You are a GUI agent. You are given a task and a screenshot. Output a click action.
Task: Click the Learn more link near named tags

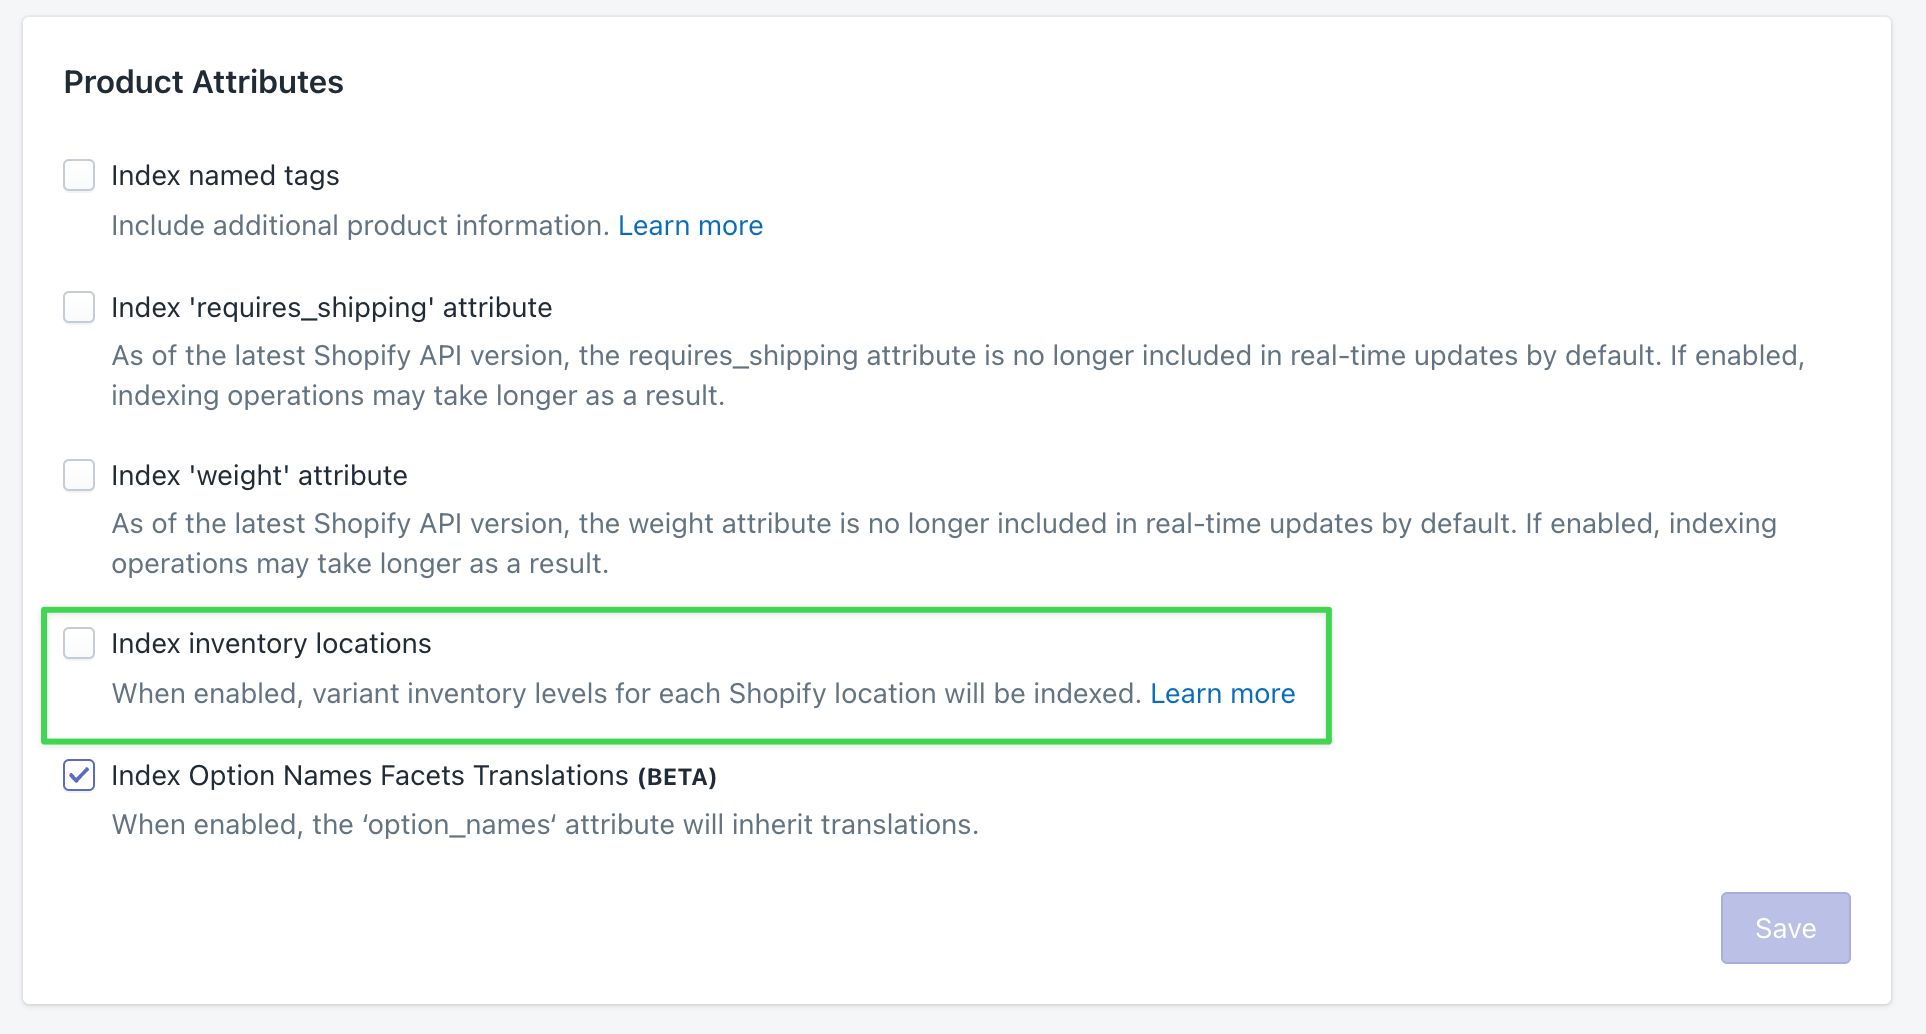click(x=690, y=225)
